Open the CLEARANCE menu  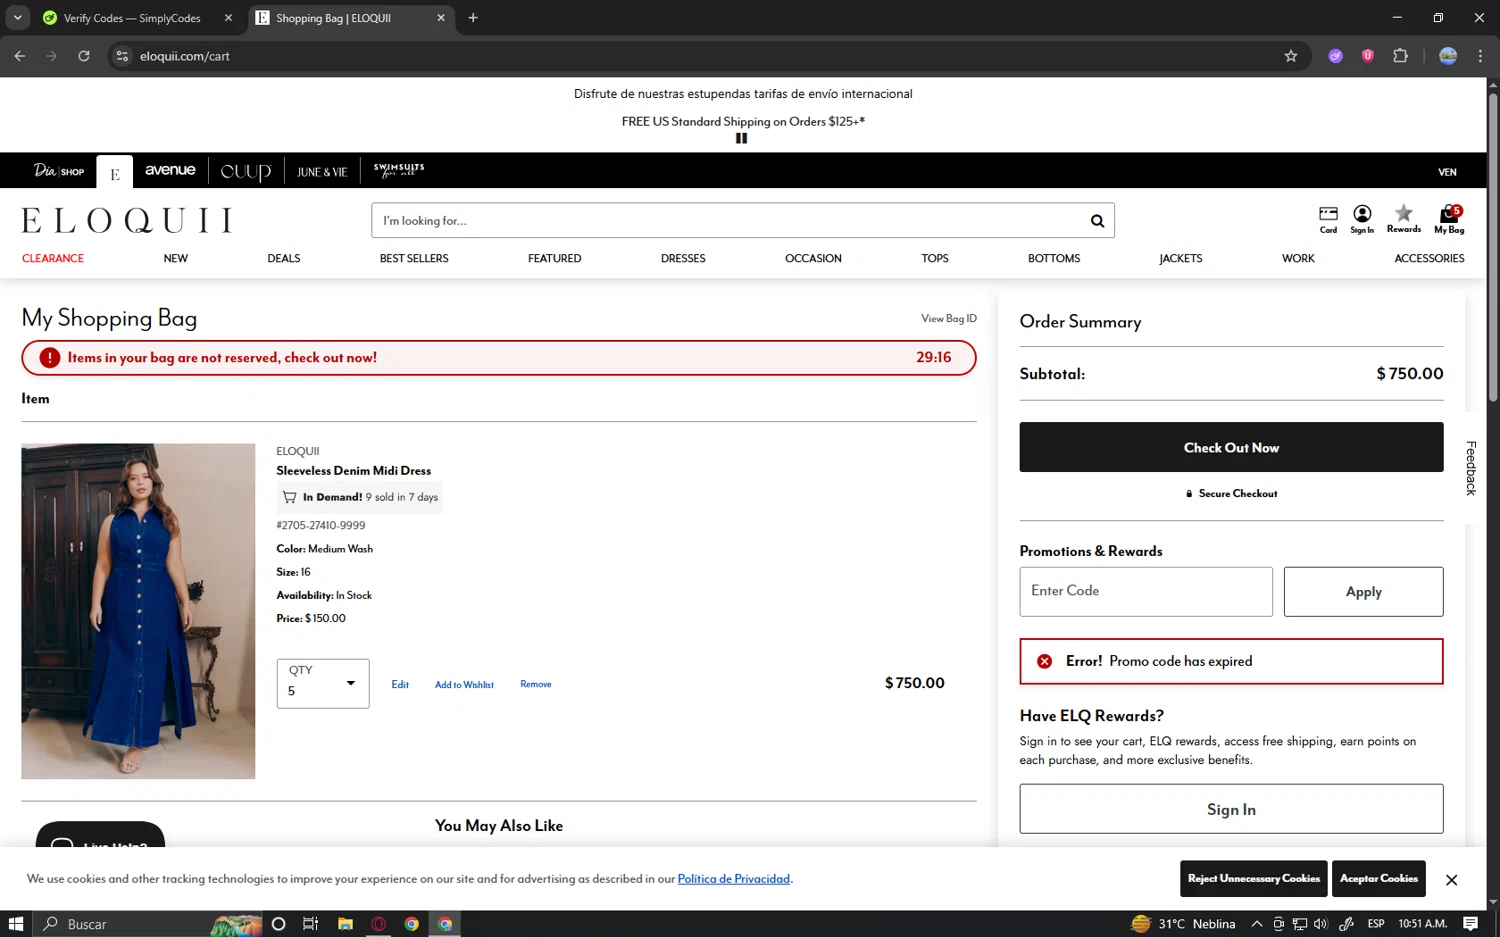(53, 258)
